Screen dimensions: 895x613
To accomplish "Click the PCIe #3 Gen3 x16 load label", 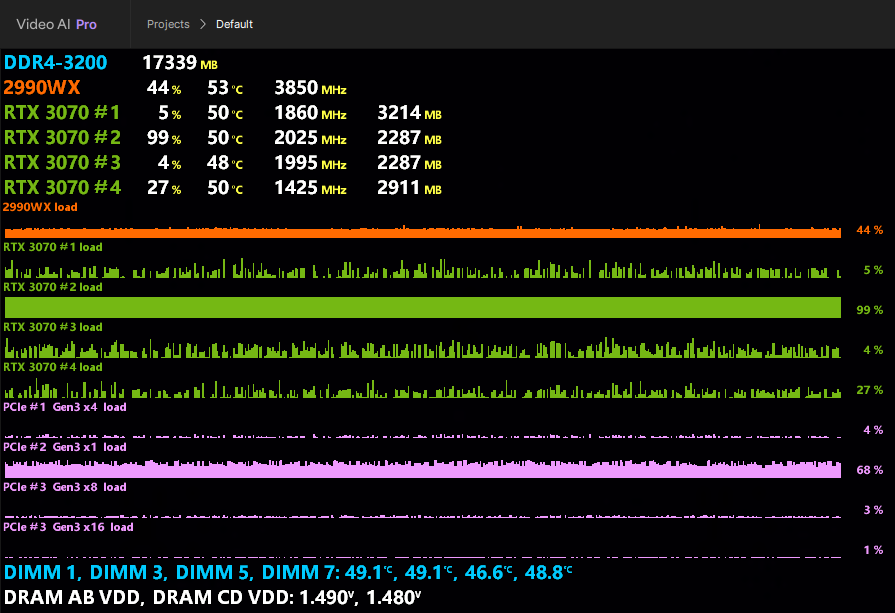I will (x=68, y=527).
